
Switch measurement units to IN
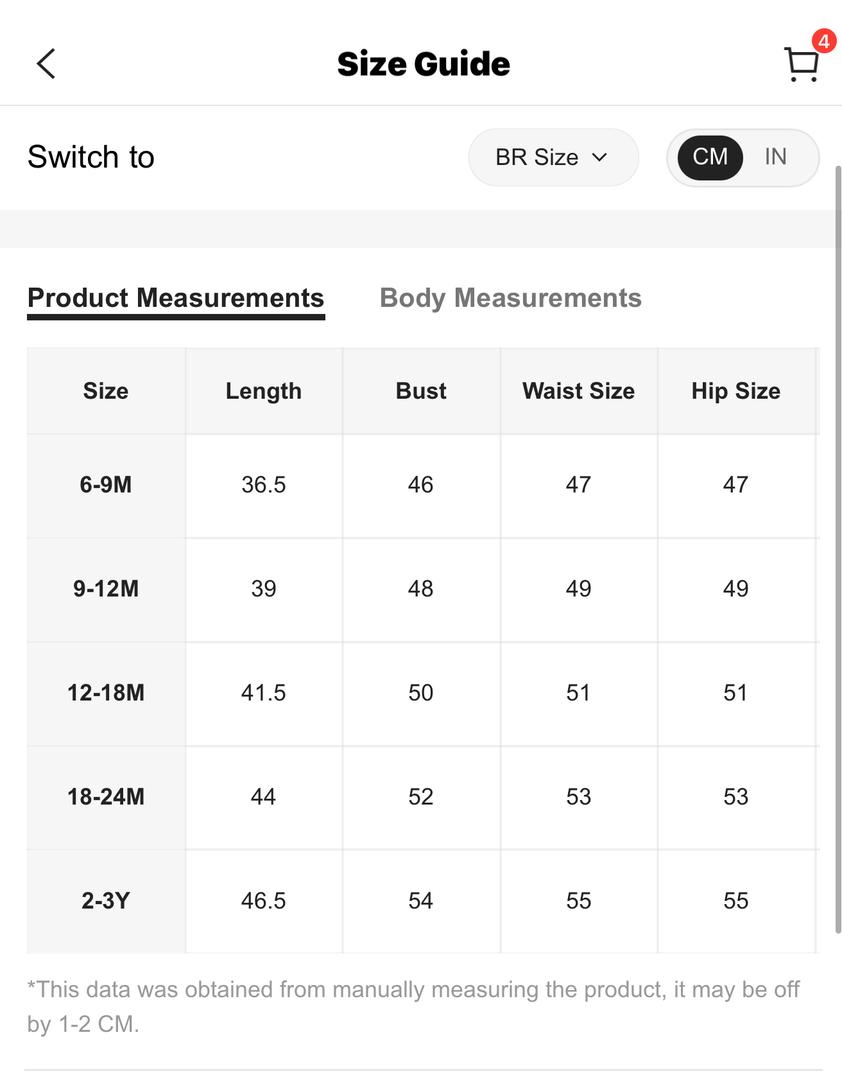(775, 157)
